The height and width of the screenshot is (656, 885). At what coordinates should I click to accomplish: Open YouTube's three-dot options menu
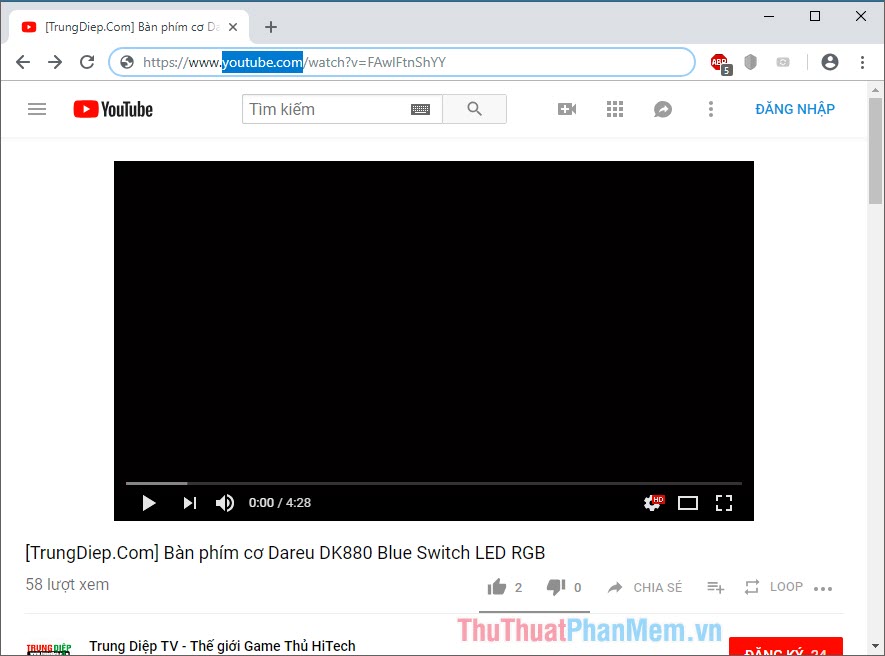pos(710,108)
